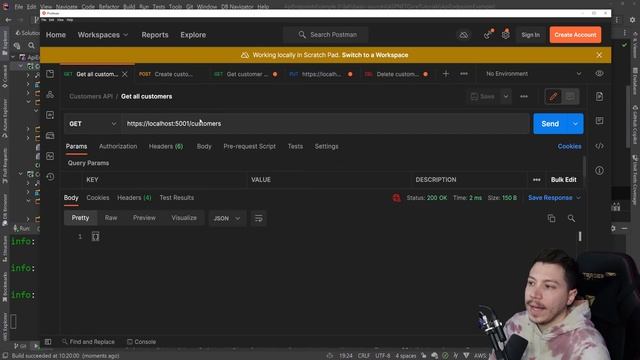Click the red network error icon near Status
The height and width of the screenshot is (360, 640).
pos(396,198)
